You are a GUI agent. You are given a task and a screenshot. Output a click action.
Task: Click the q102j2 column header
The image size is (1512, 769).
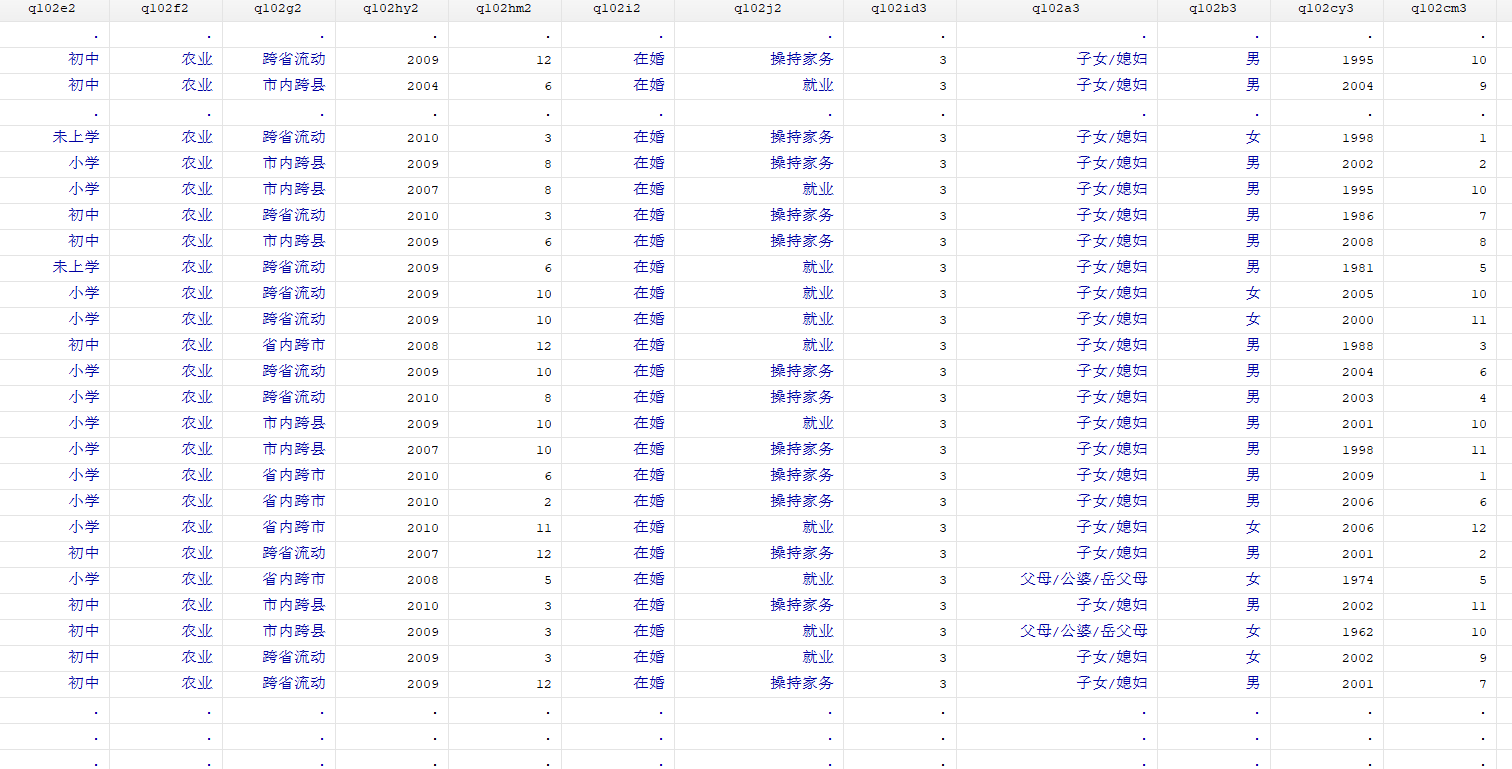[758, 9]
